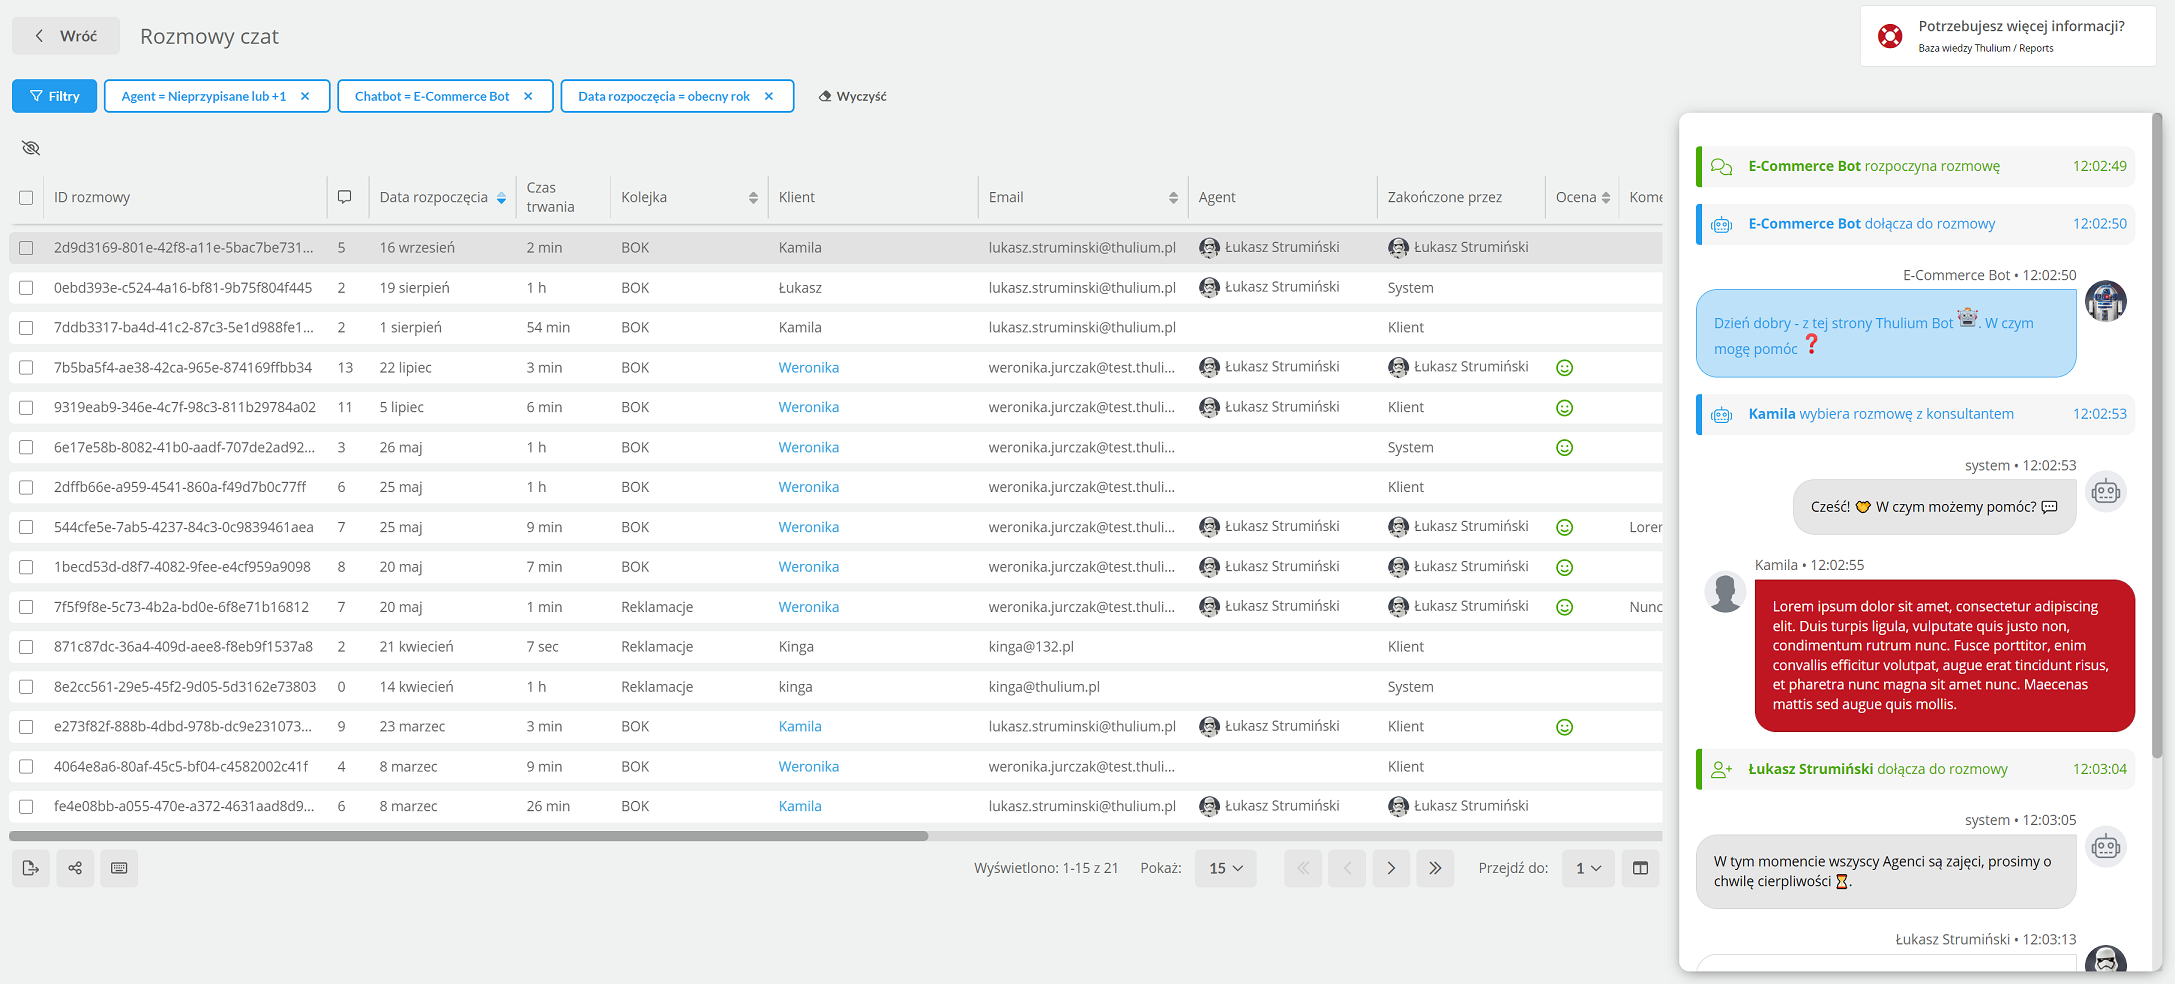Click the agent-joined icon next to Łukasz Strumiński

(x=1721, y=769)
